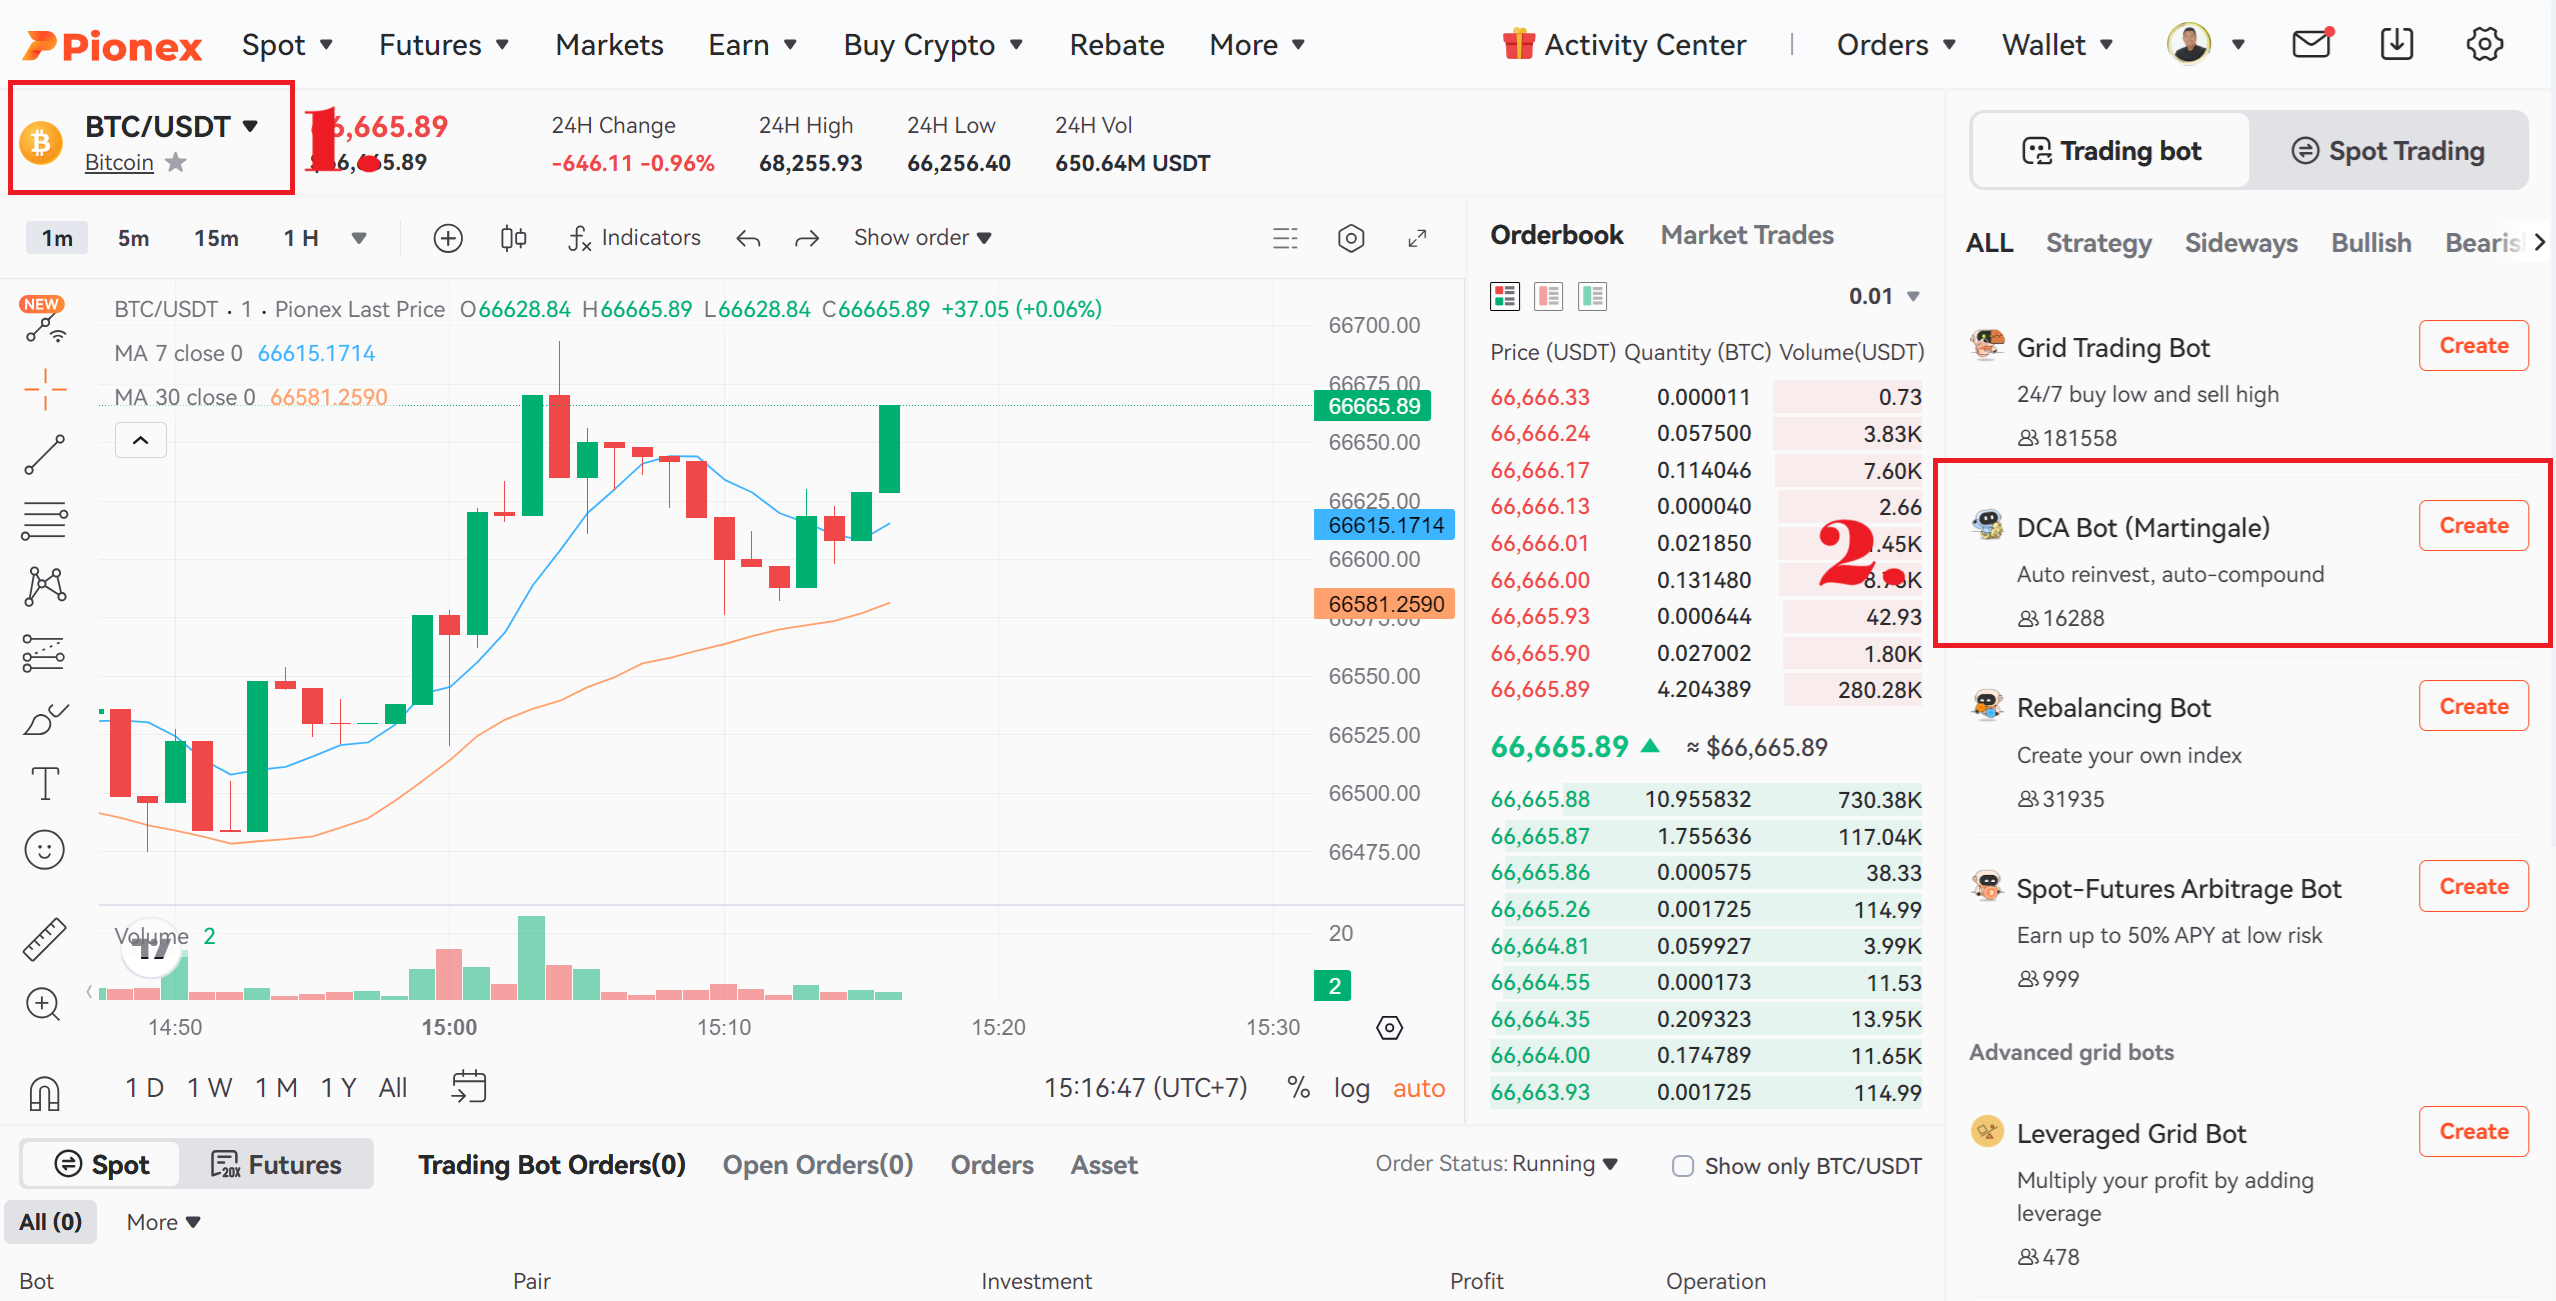The width and height of the screenshot is (2556, 1301).
Task: Toggle the magnet snap mode
Action: click(x=45, y=1092)
